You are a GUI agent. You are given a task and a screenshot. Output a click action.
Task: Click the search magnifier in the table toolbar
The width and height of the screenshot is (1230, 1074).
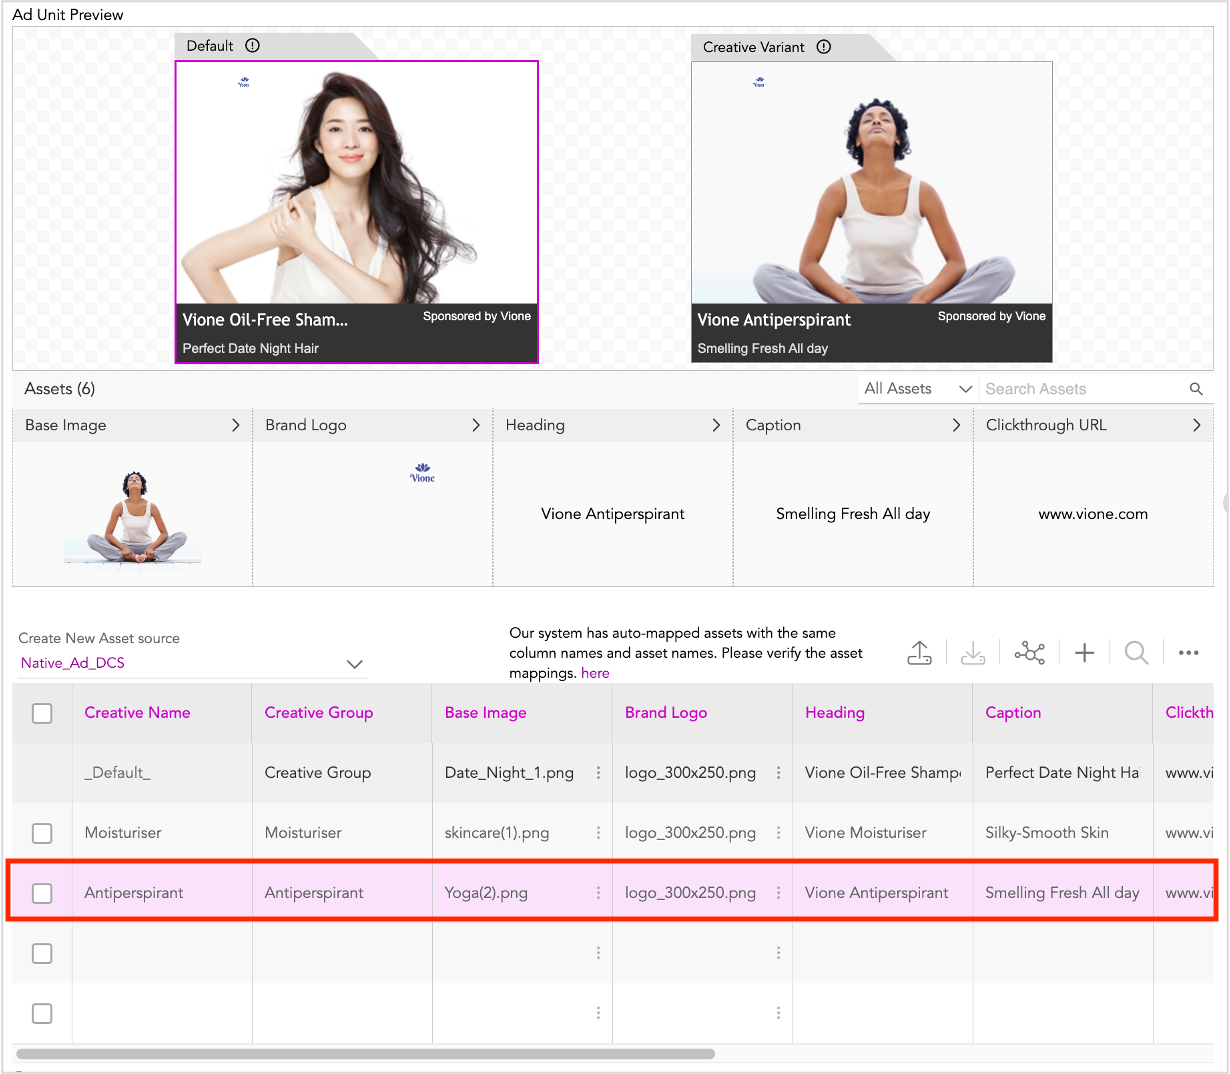click(x=1136, y=653)
